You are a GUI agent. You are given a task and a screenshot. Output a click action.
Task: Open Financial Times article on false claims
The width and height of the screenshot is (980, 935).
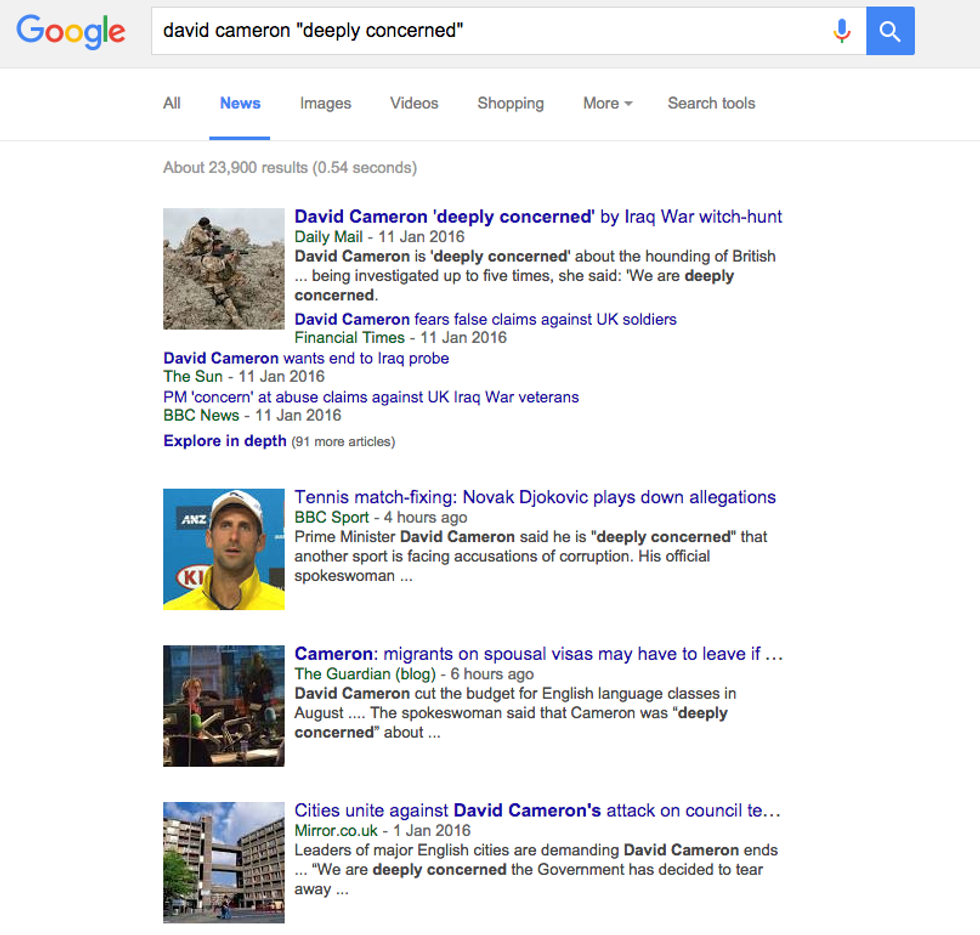pyautogui.click(x=486, y=319)
